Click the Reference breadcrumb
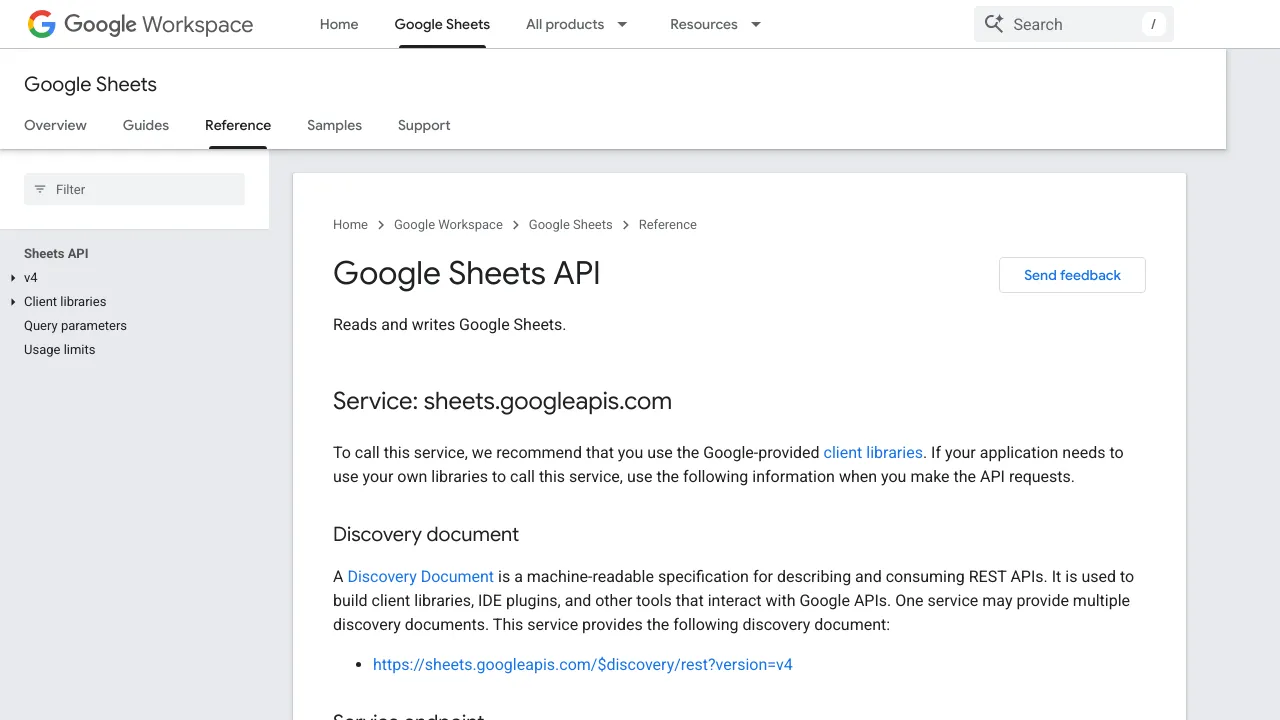Screen dimensions: 1280x720 tap(667, 225)
